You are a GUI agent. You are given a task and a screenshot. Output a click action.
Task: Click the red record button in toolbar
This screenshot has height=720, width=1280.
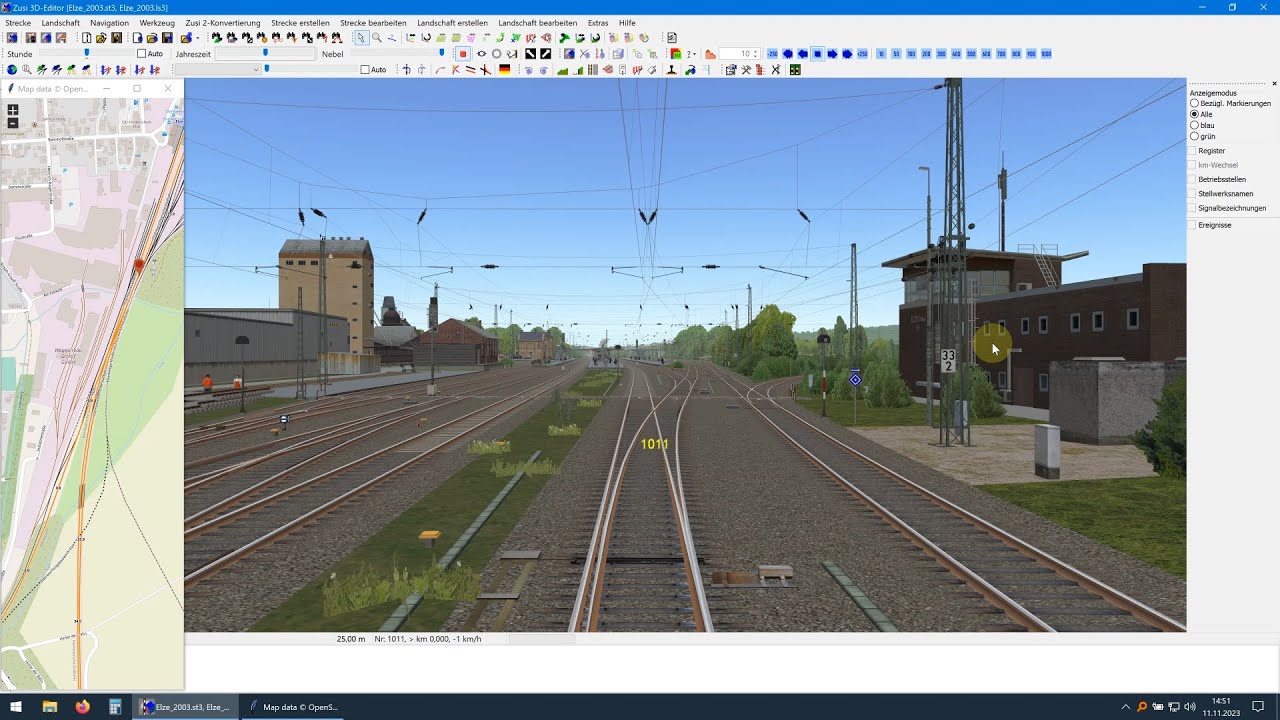pos(462,54)
